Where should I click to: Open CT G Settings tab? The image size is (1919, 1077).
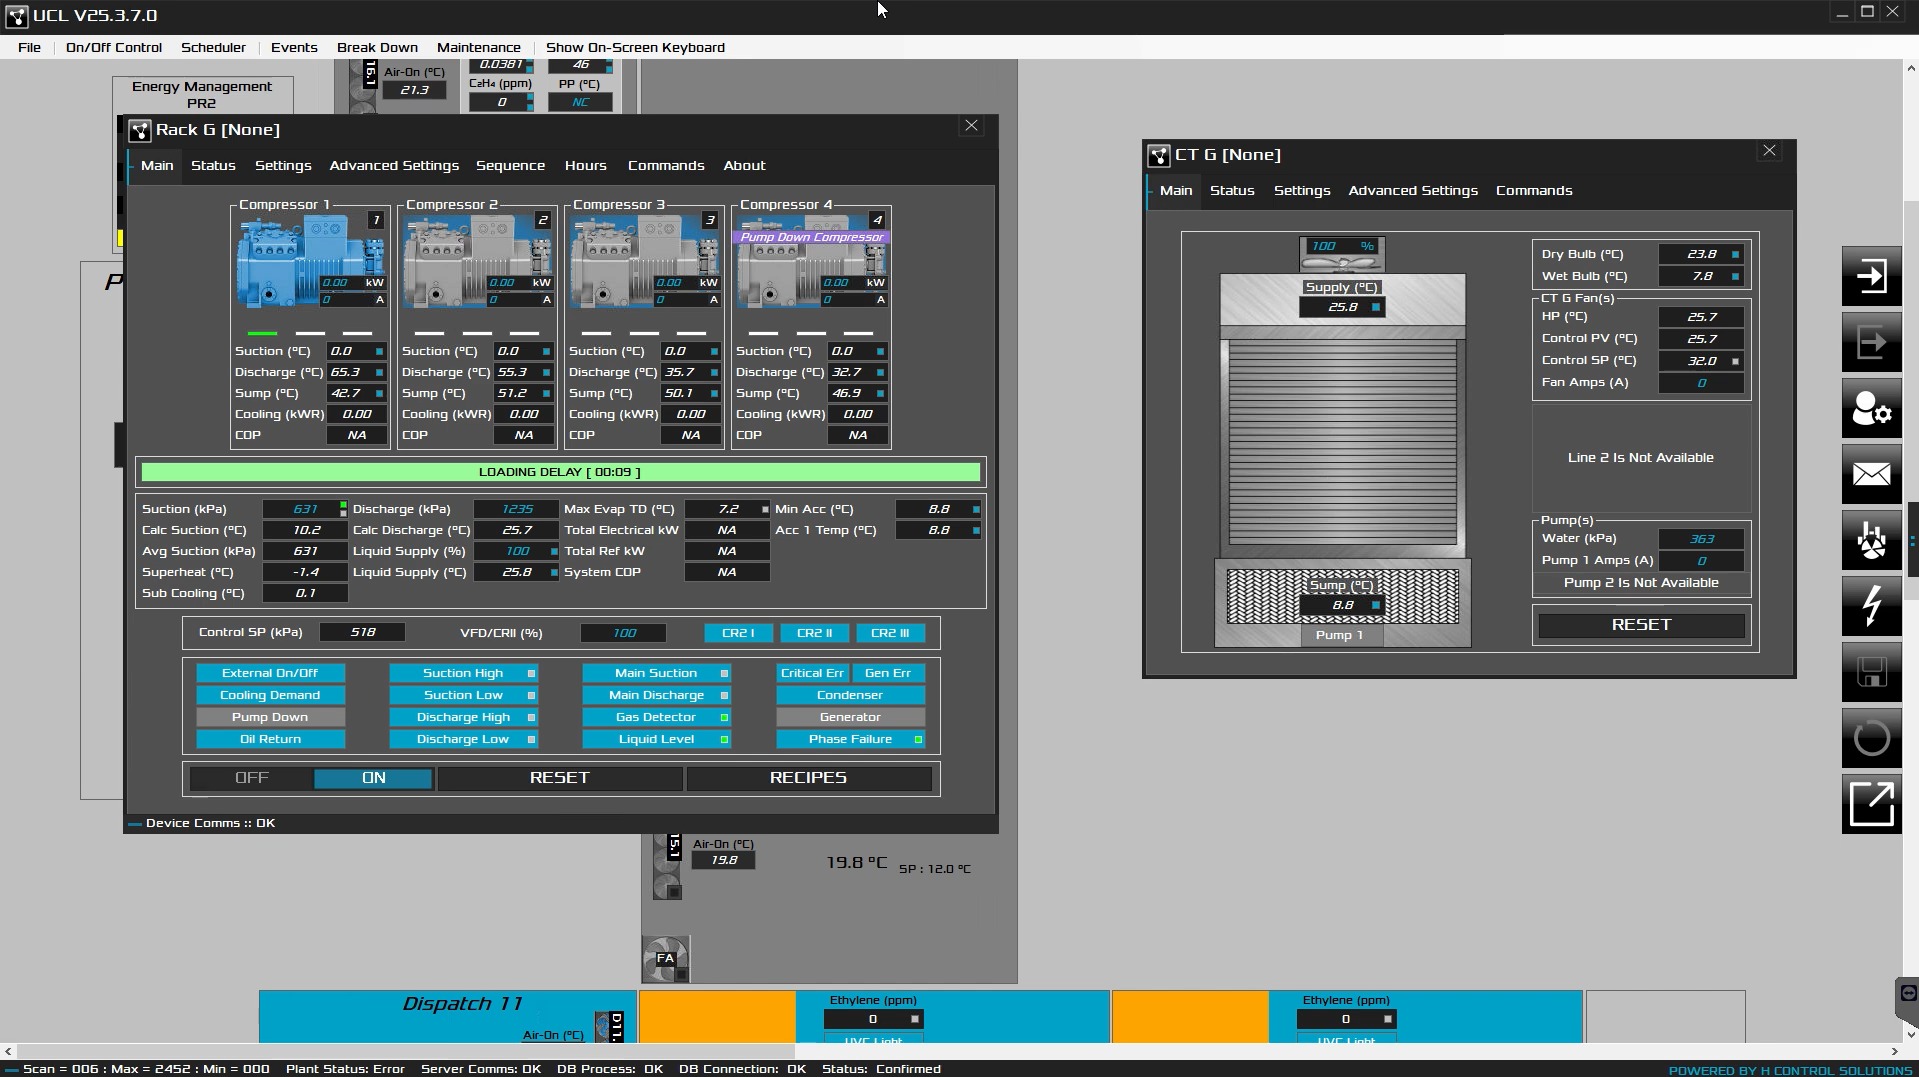1302,191
